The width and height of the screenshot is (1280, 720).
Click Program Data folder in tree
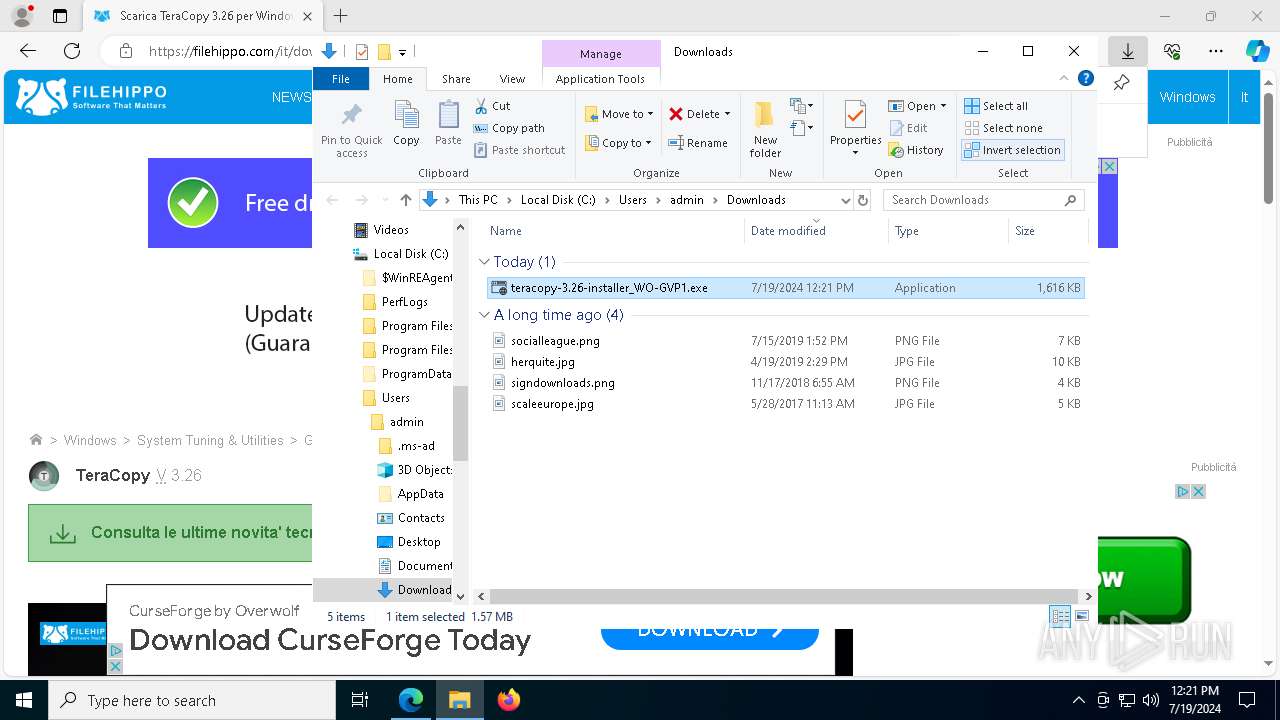point(407,374)
